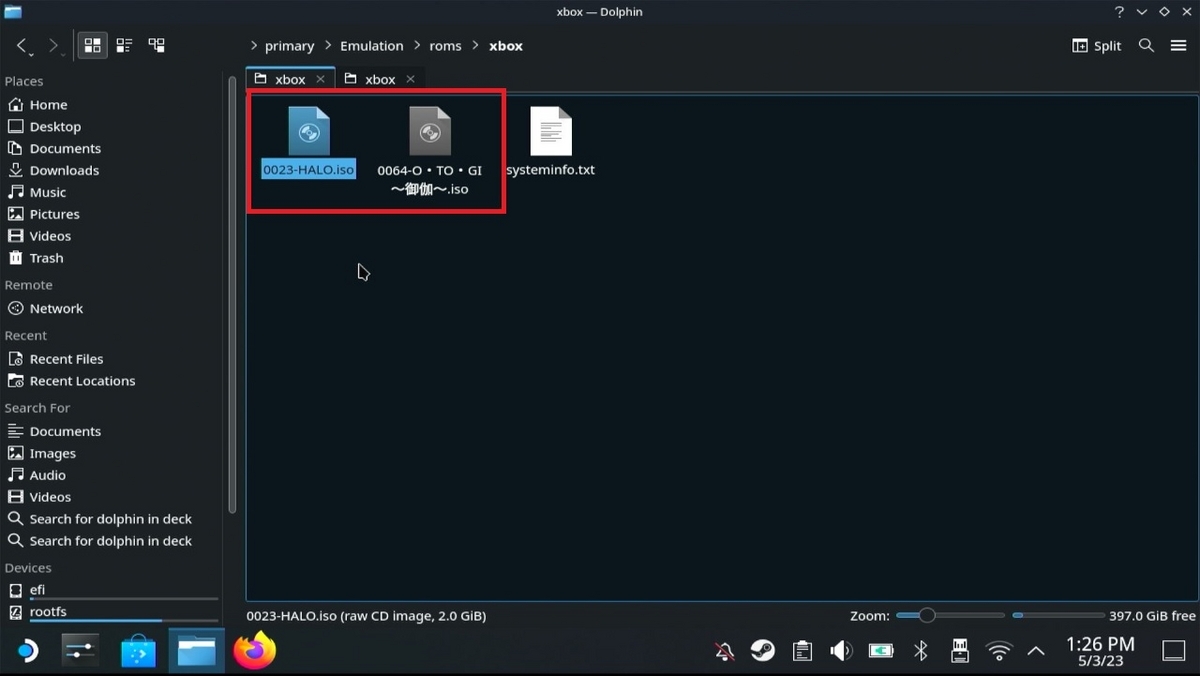
Task: Open Discover store from taskbar
Action: [x=138, y=651]
